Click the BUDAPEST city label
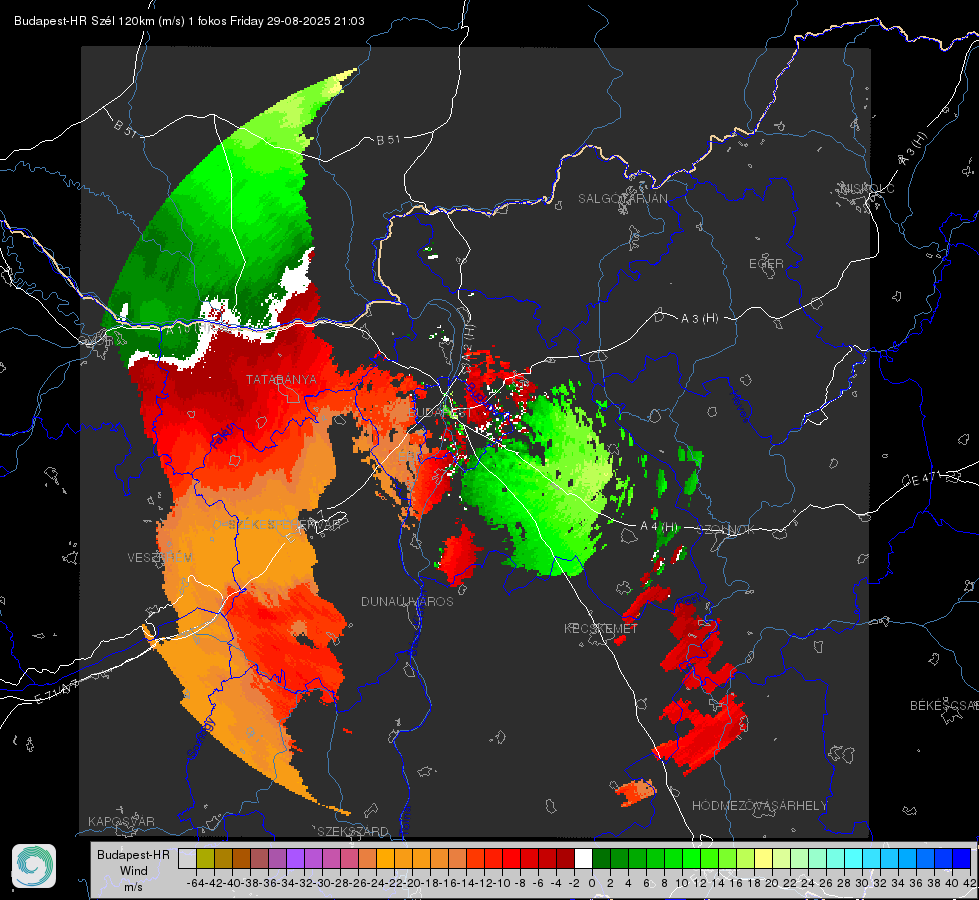 coord(440,413)
